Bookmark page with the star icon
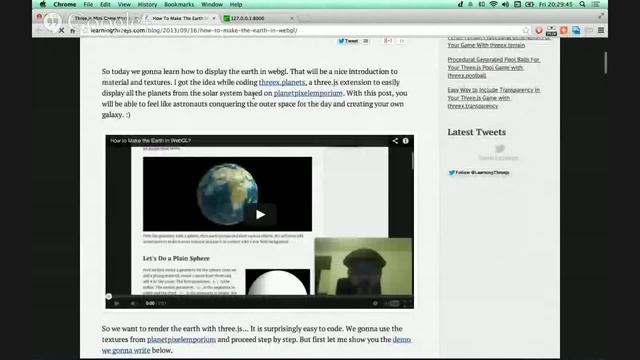The image size is (640, 360). pos(526,30)
